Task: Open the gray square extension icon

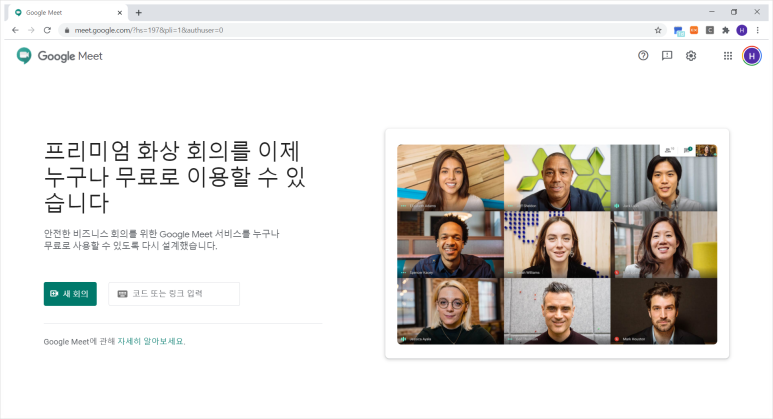Action: coord(710,30)
